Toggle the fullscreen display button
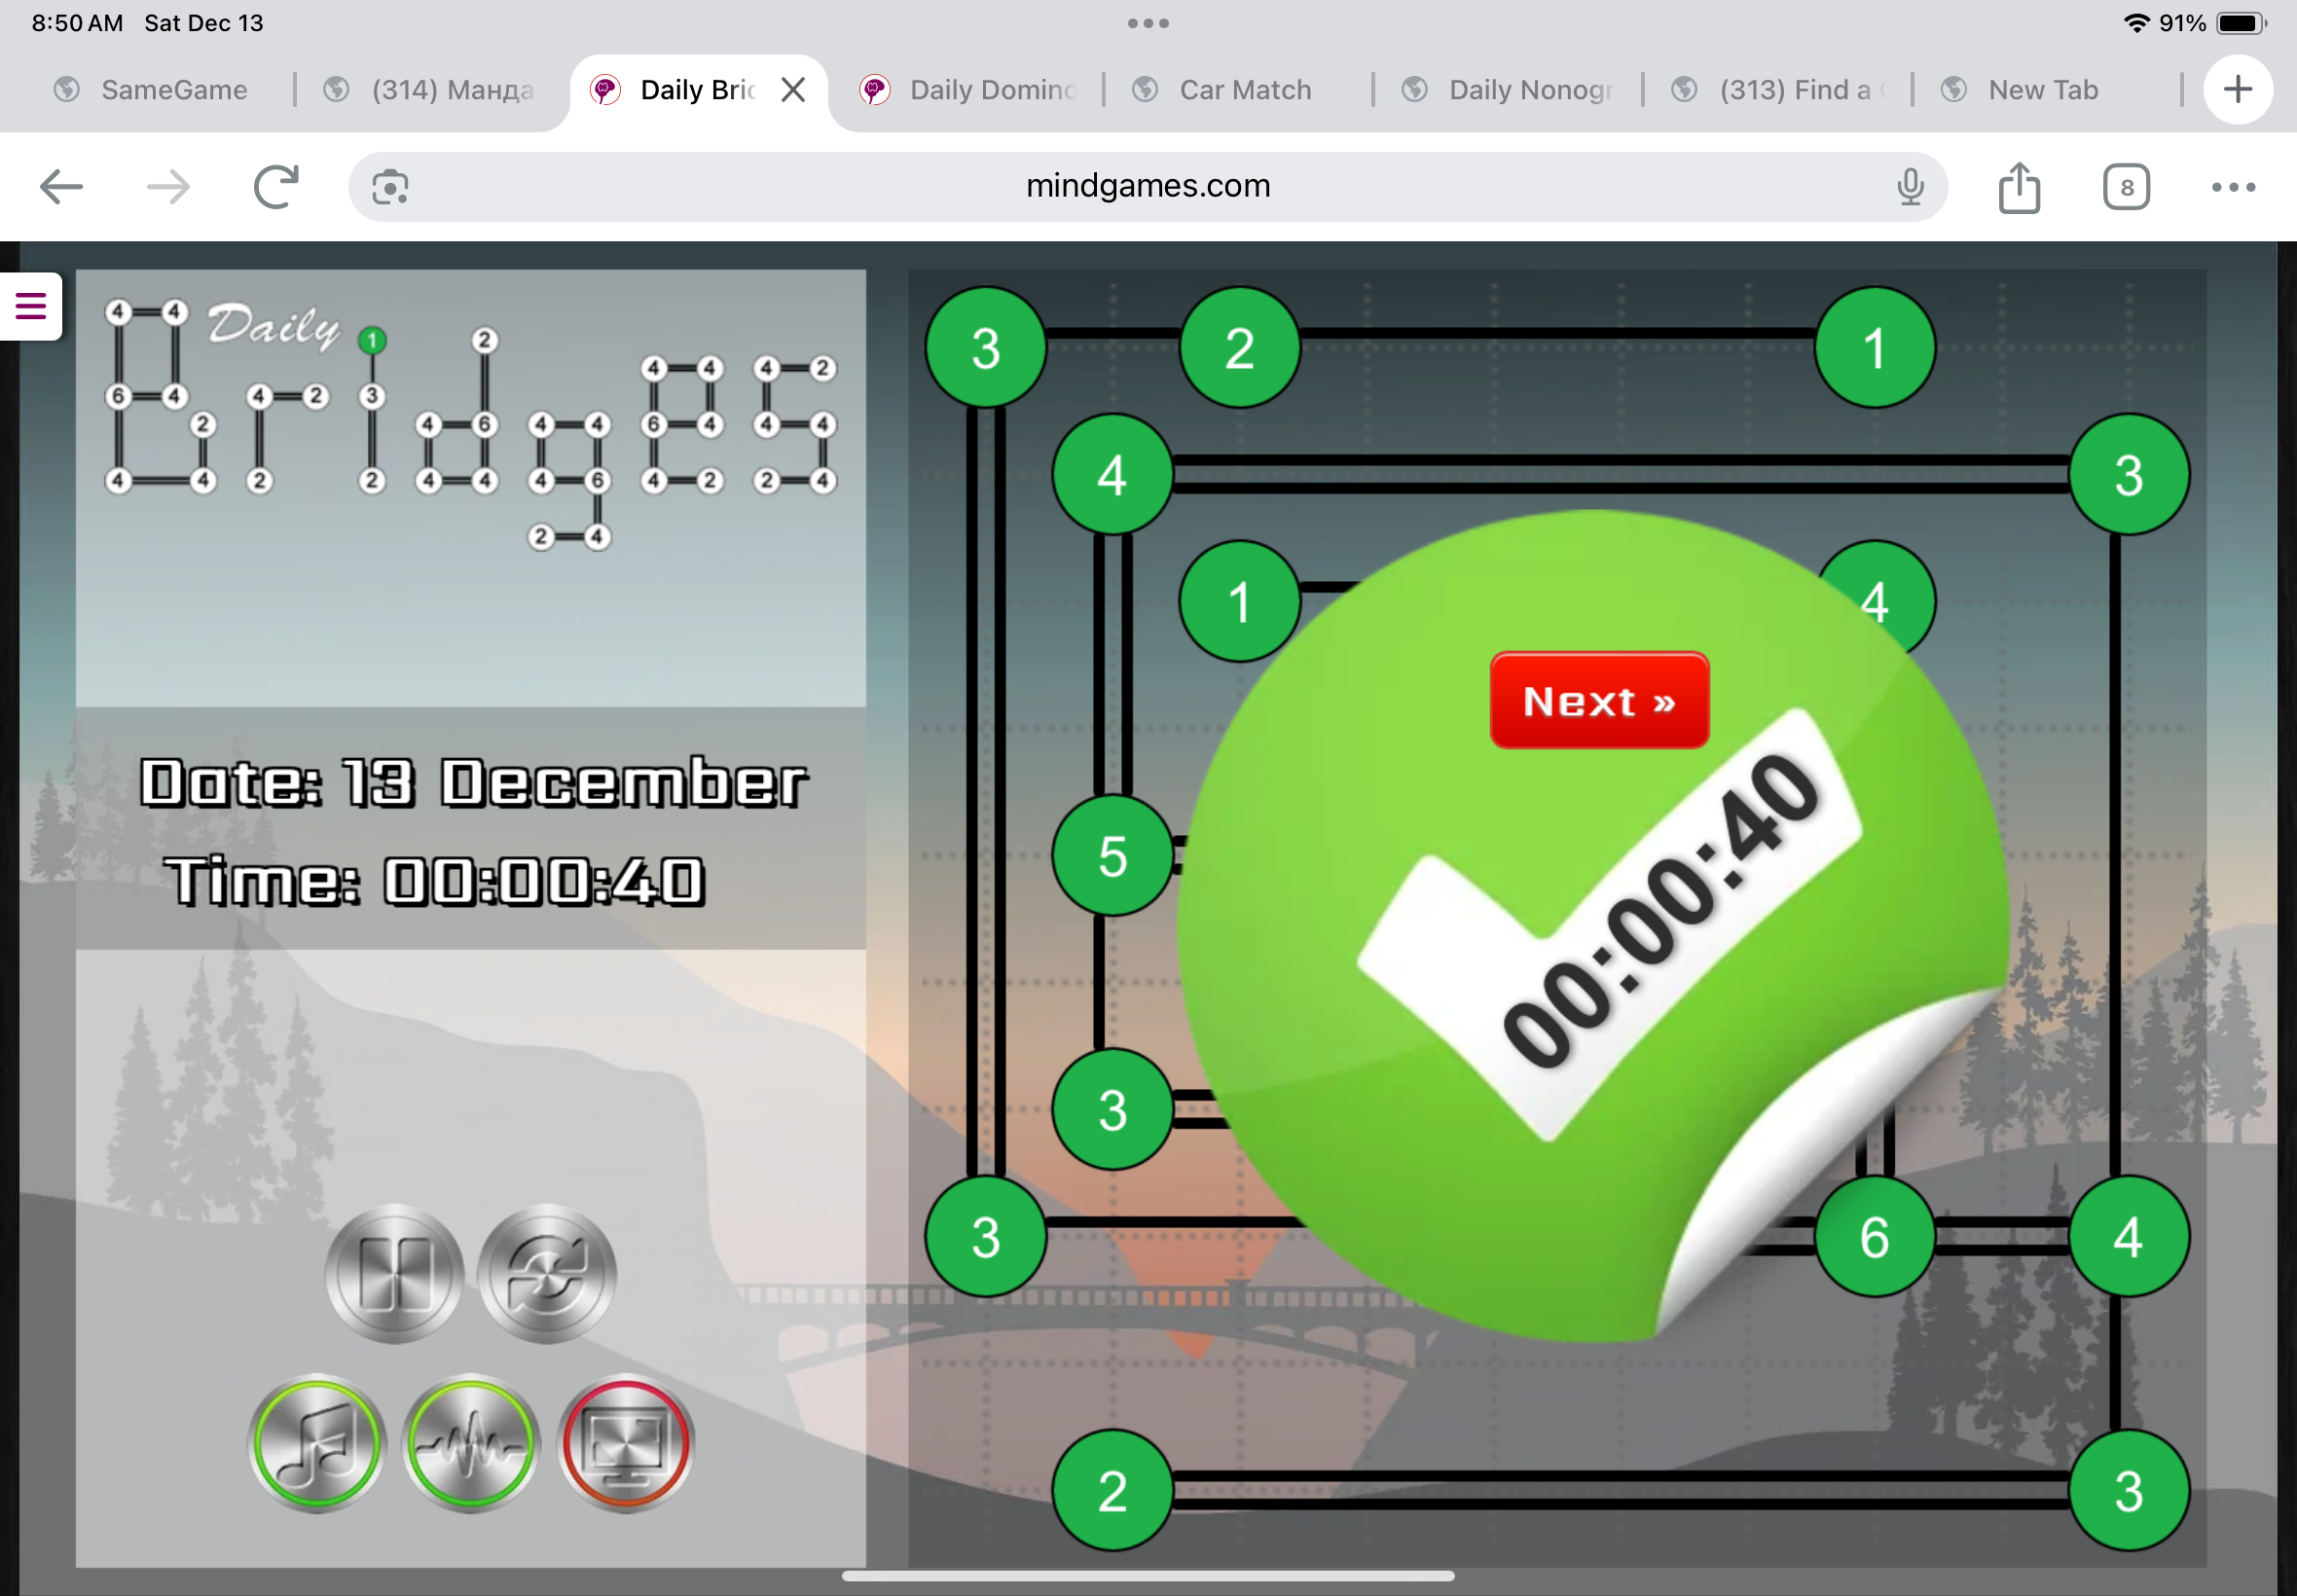 (626, 1443)
